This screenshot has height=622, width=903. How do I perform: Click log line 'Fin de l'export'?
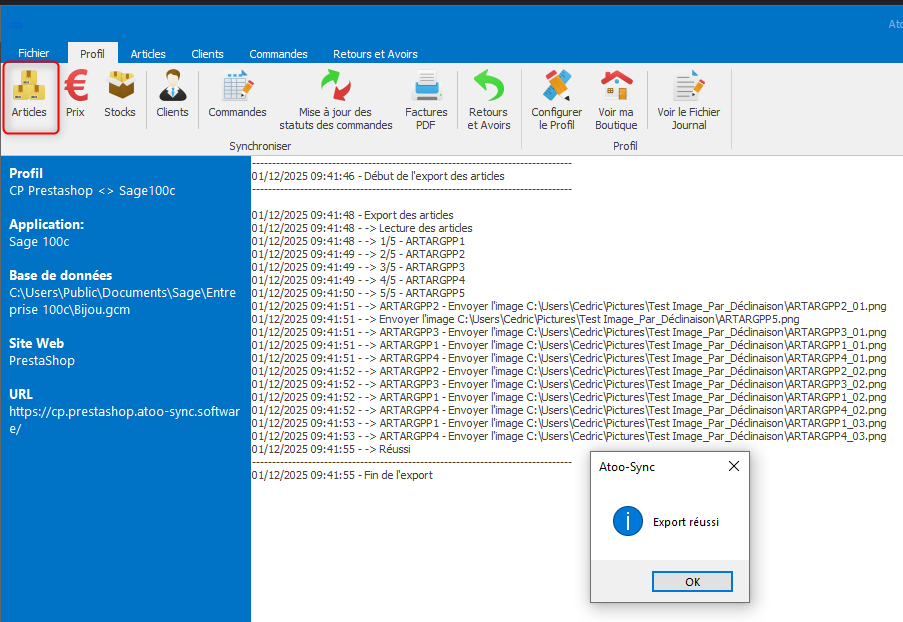342,475
